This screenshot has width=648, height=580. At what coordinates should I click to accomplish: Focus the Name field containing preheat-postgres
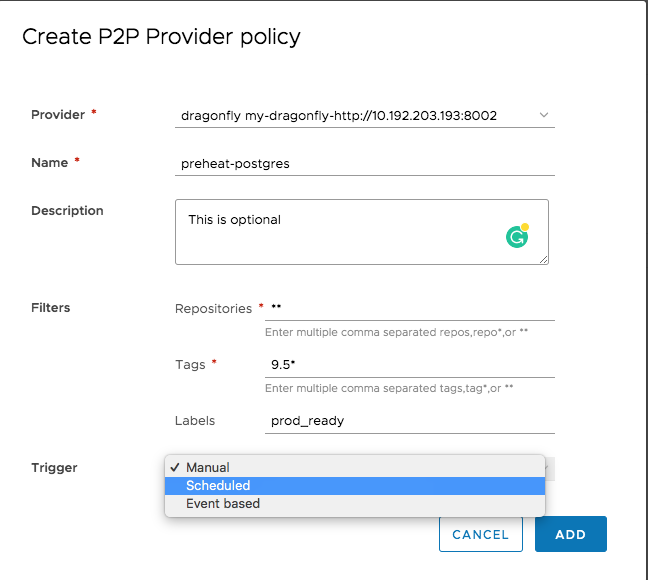364,163
